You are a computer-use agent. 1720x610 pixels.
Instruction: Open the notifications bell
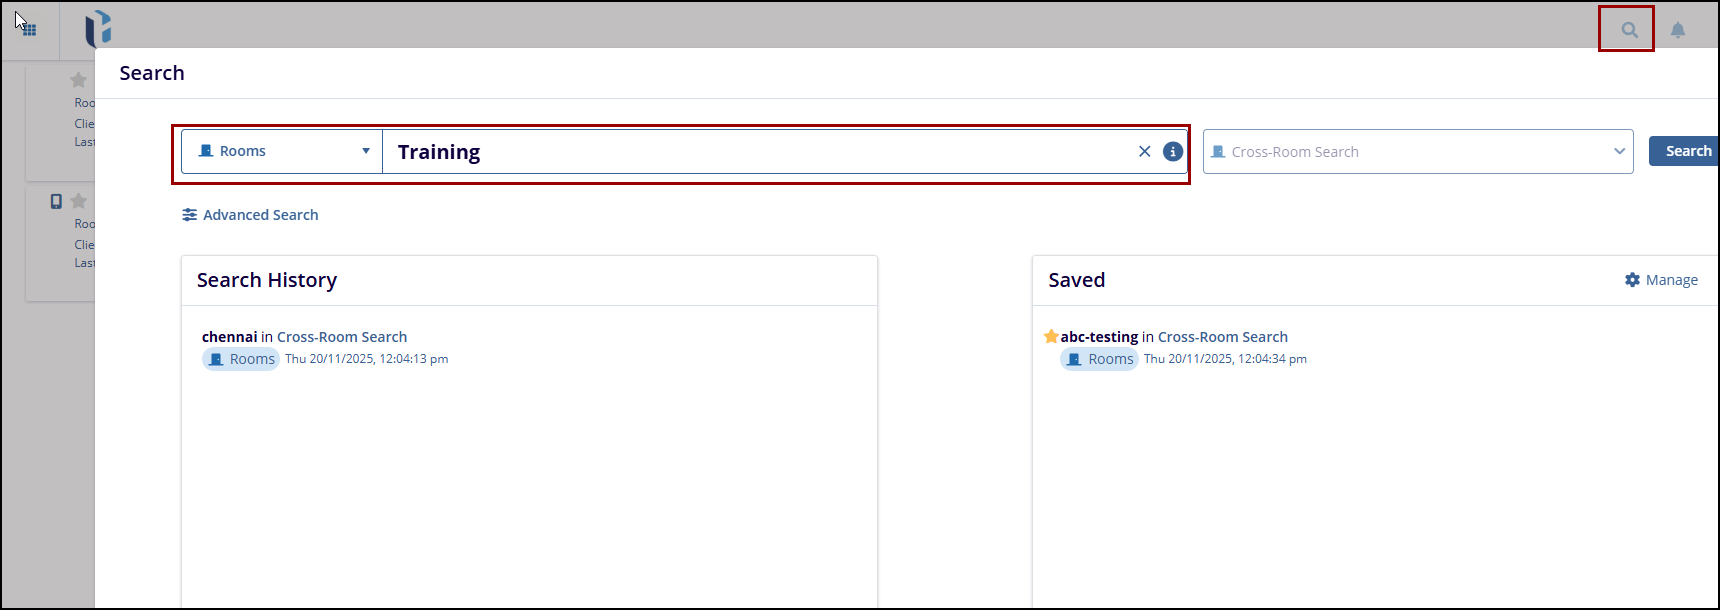click(x=1678, y=30)
